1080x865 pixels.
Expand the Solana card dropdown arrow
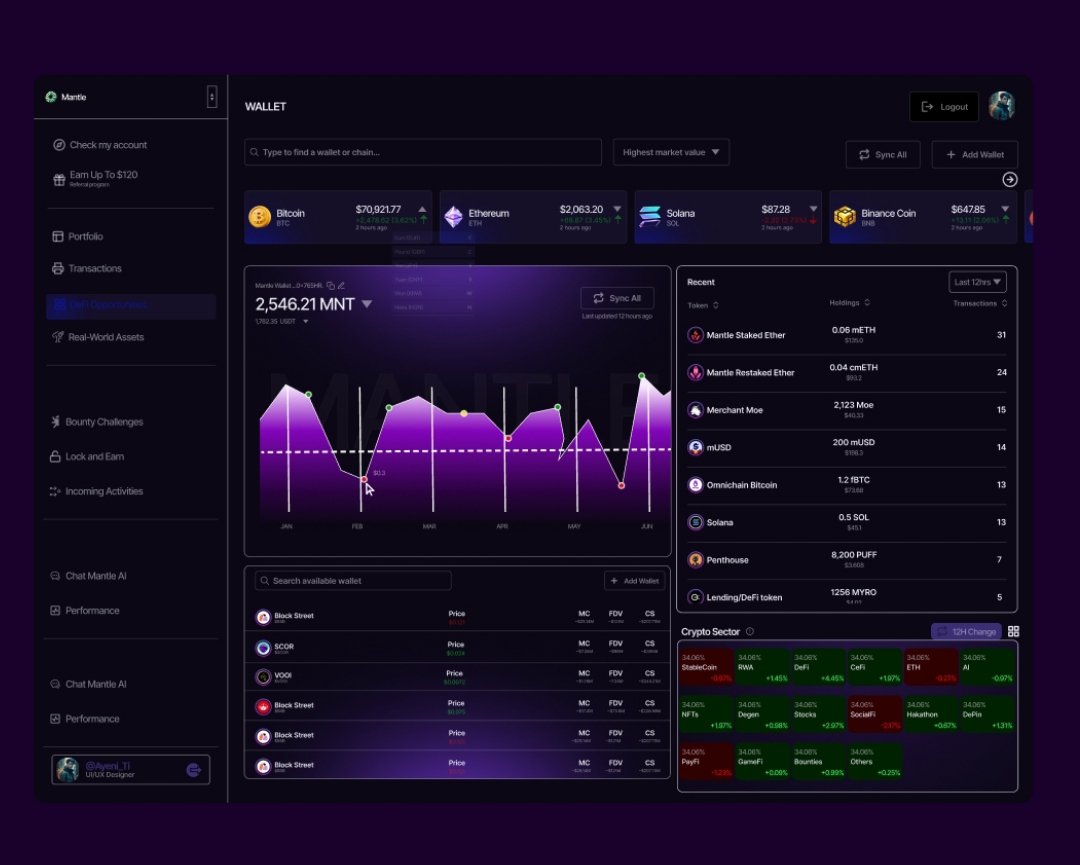tap(813, 209)
